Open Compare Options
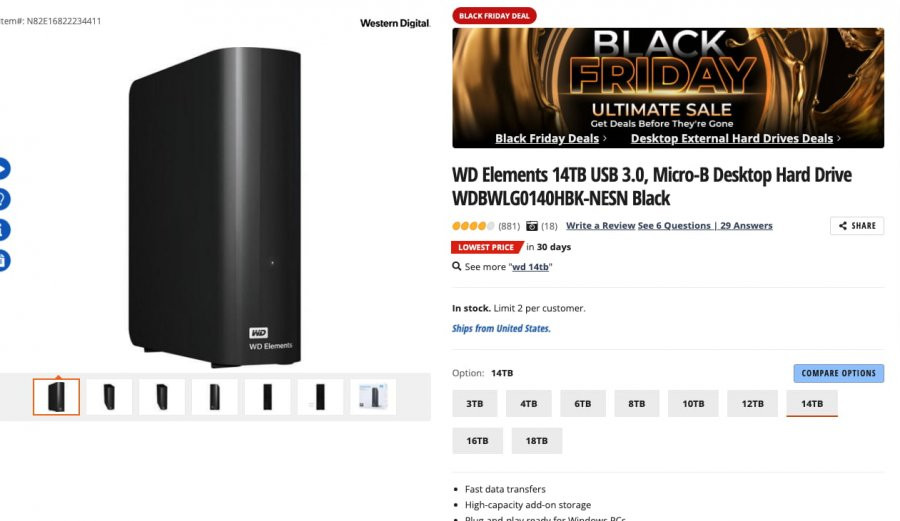 tap(839, 373)
